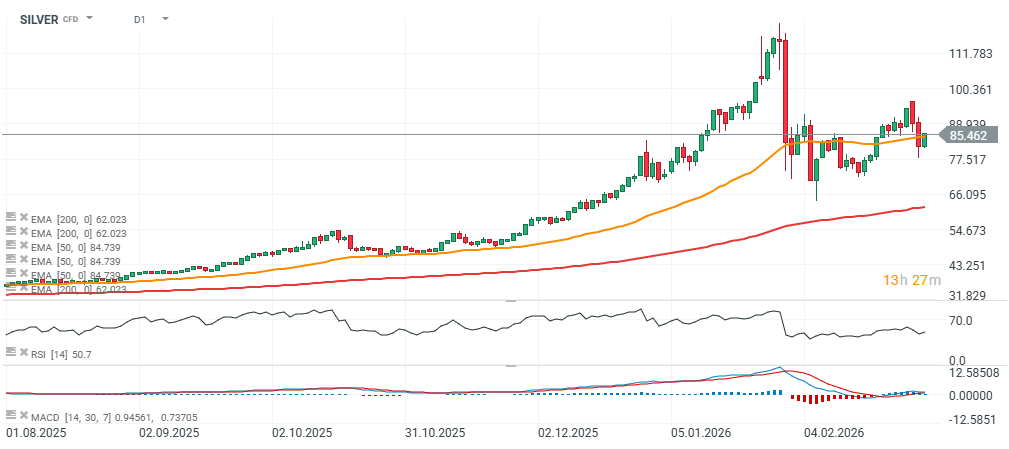Open the D1 timeframe dropdown arrow

pyautogui.click(x=164, y=18)
